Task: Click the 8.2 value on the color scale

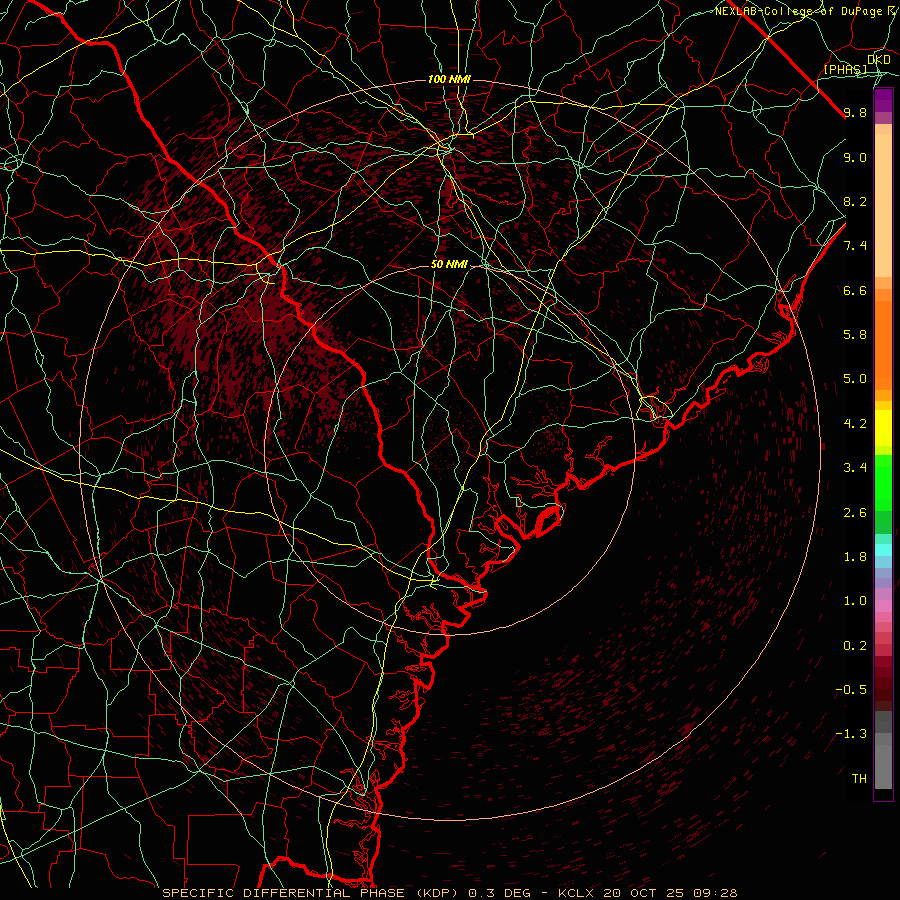Action: click(x=855, y=201)
